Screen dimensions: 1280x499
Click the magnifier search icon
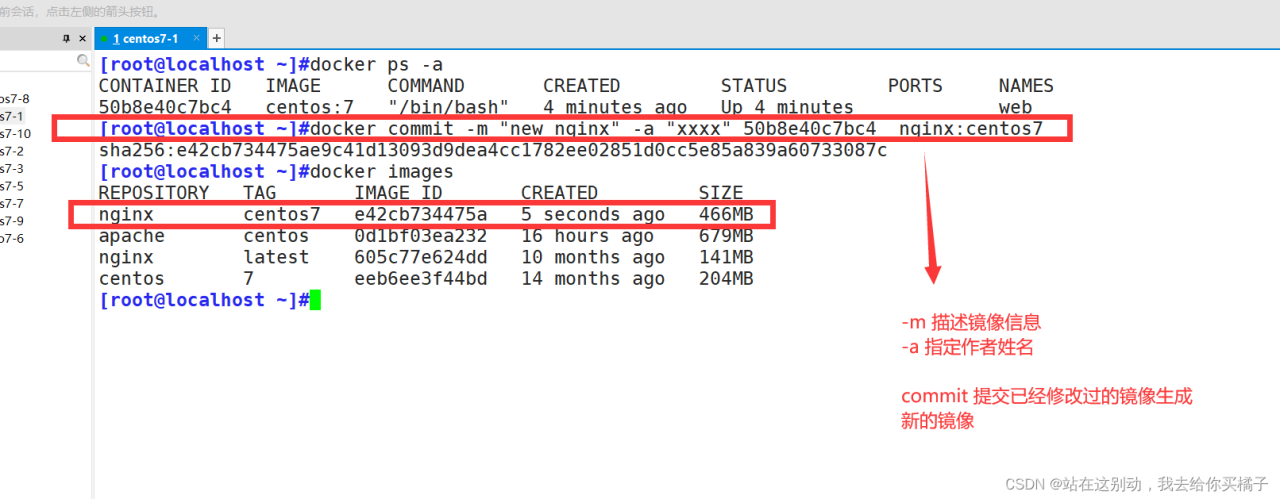click(x=84, y=62)
